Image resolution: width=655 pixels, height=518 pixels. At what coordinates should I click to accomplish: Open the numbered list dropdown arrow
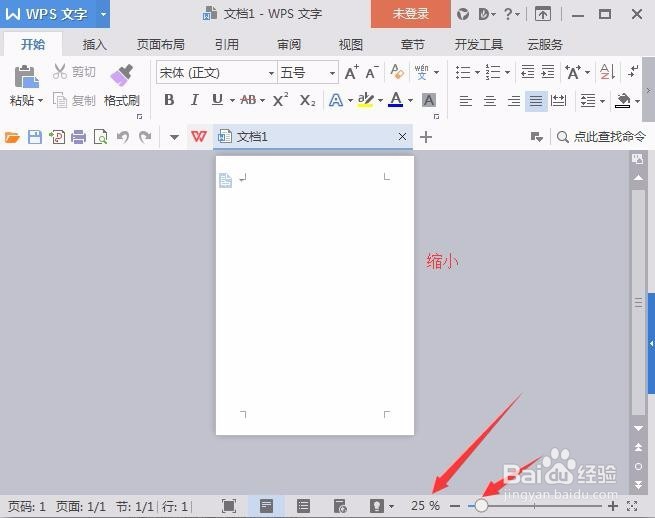click(507, 72)
